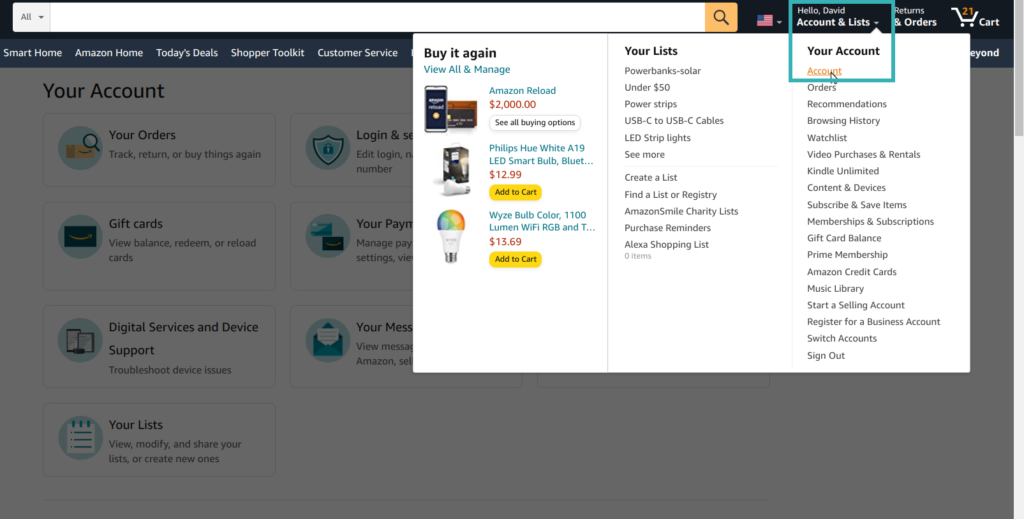Click Sign Out
The height and width of the screenshot is (519, 1024).
pos(826,356)
